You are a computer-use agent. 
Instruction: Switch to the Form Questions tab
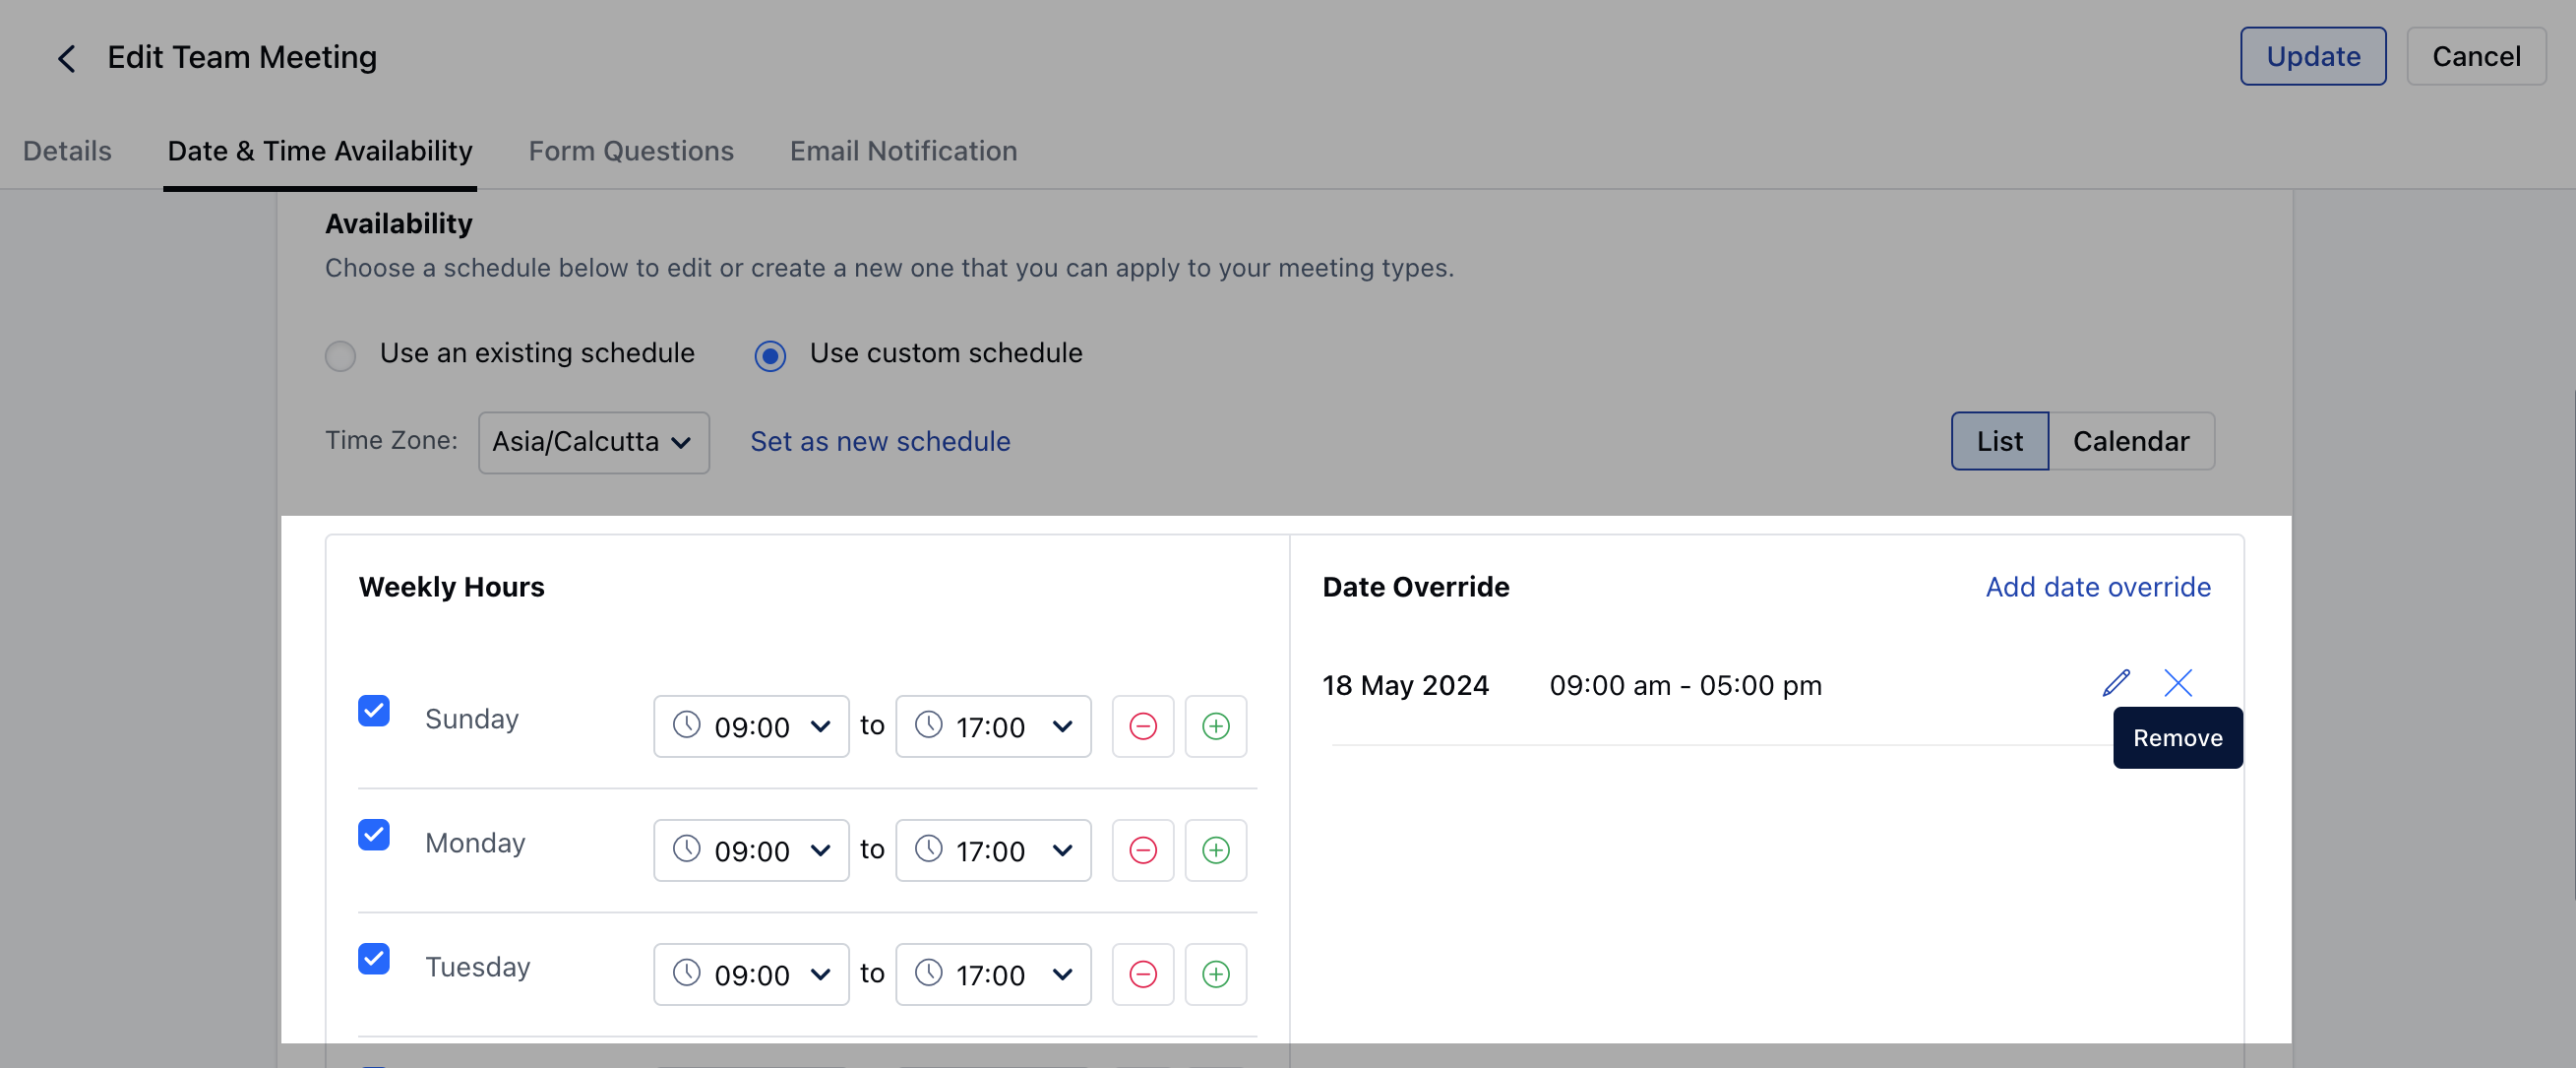pos(631,151)
